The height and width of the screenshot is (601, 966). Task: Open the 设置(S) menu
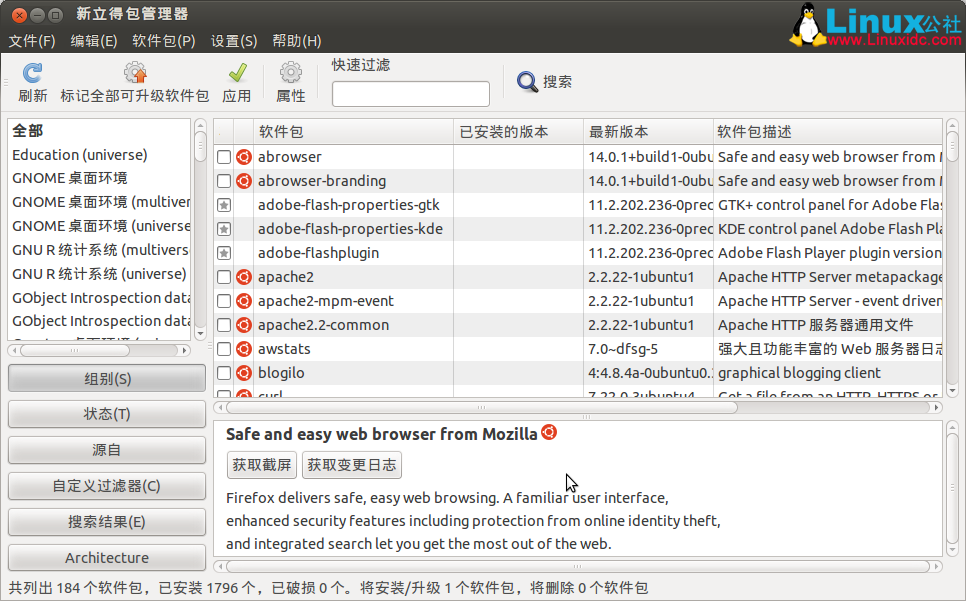point(234,41)
